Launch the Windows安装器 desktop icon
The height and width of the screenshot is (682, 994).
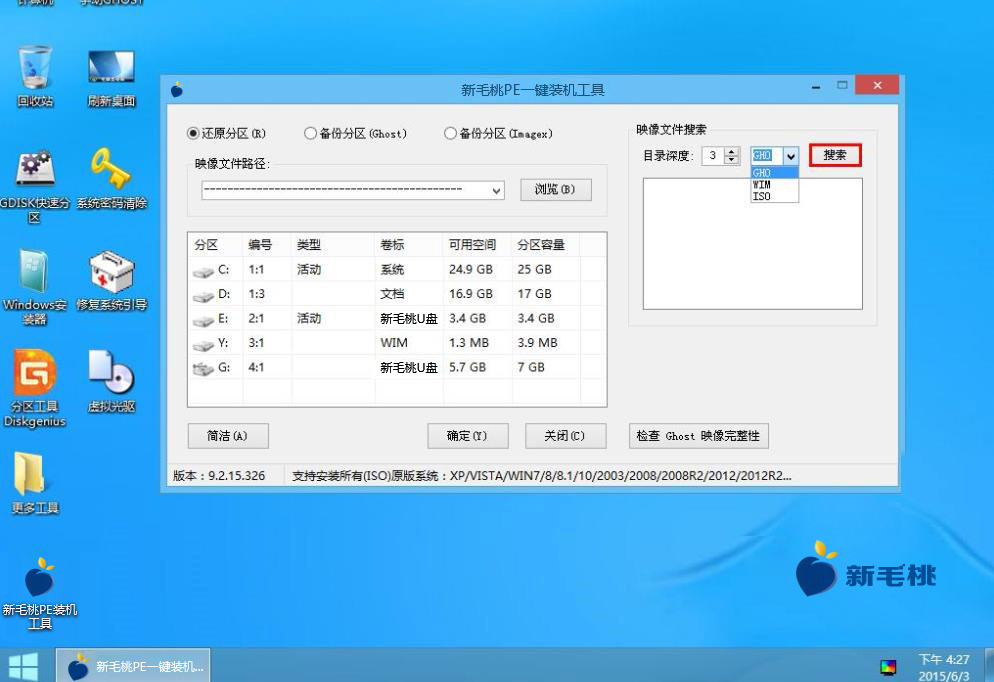click(x=34, y=286)
